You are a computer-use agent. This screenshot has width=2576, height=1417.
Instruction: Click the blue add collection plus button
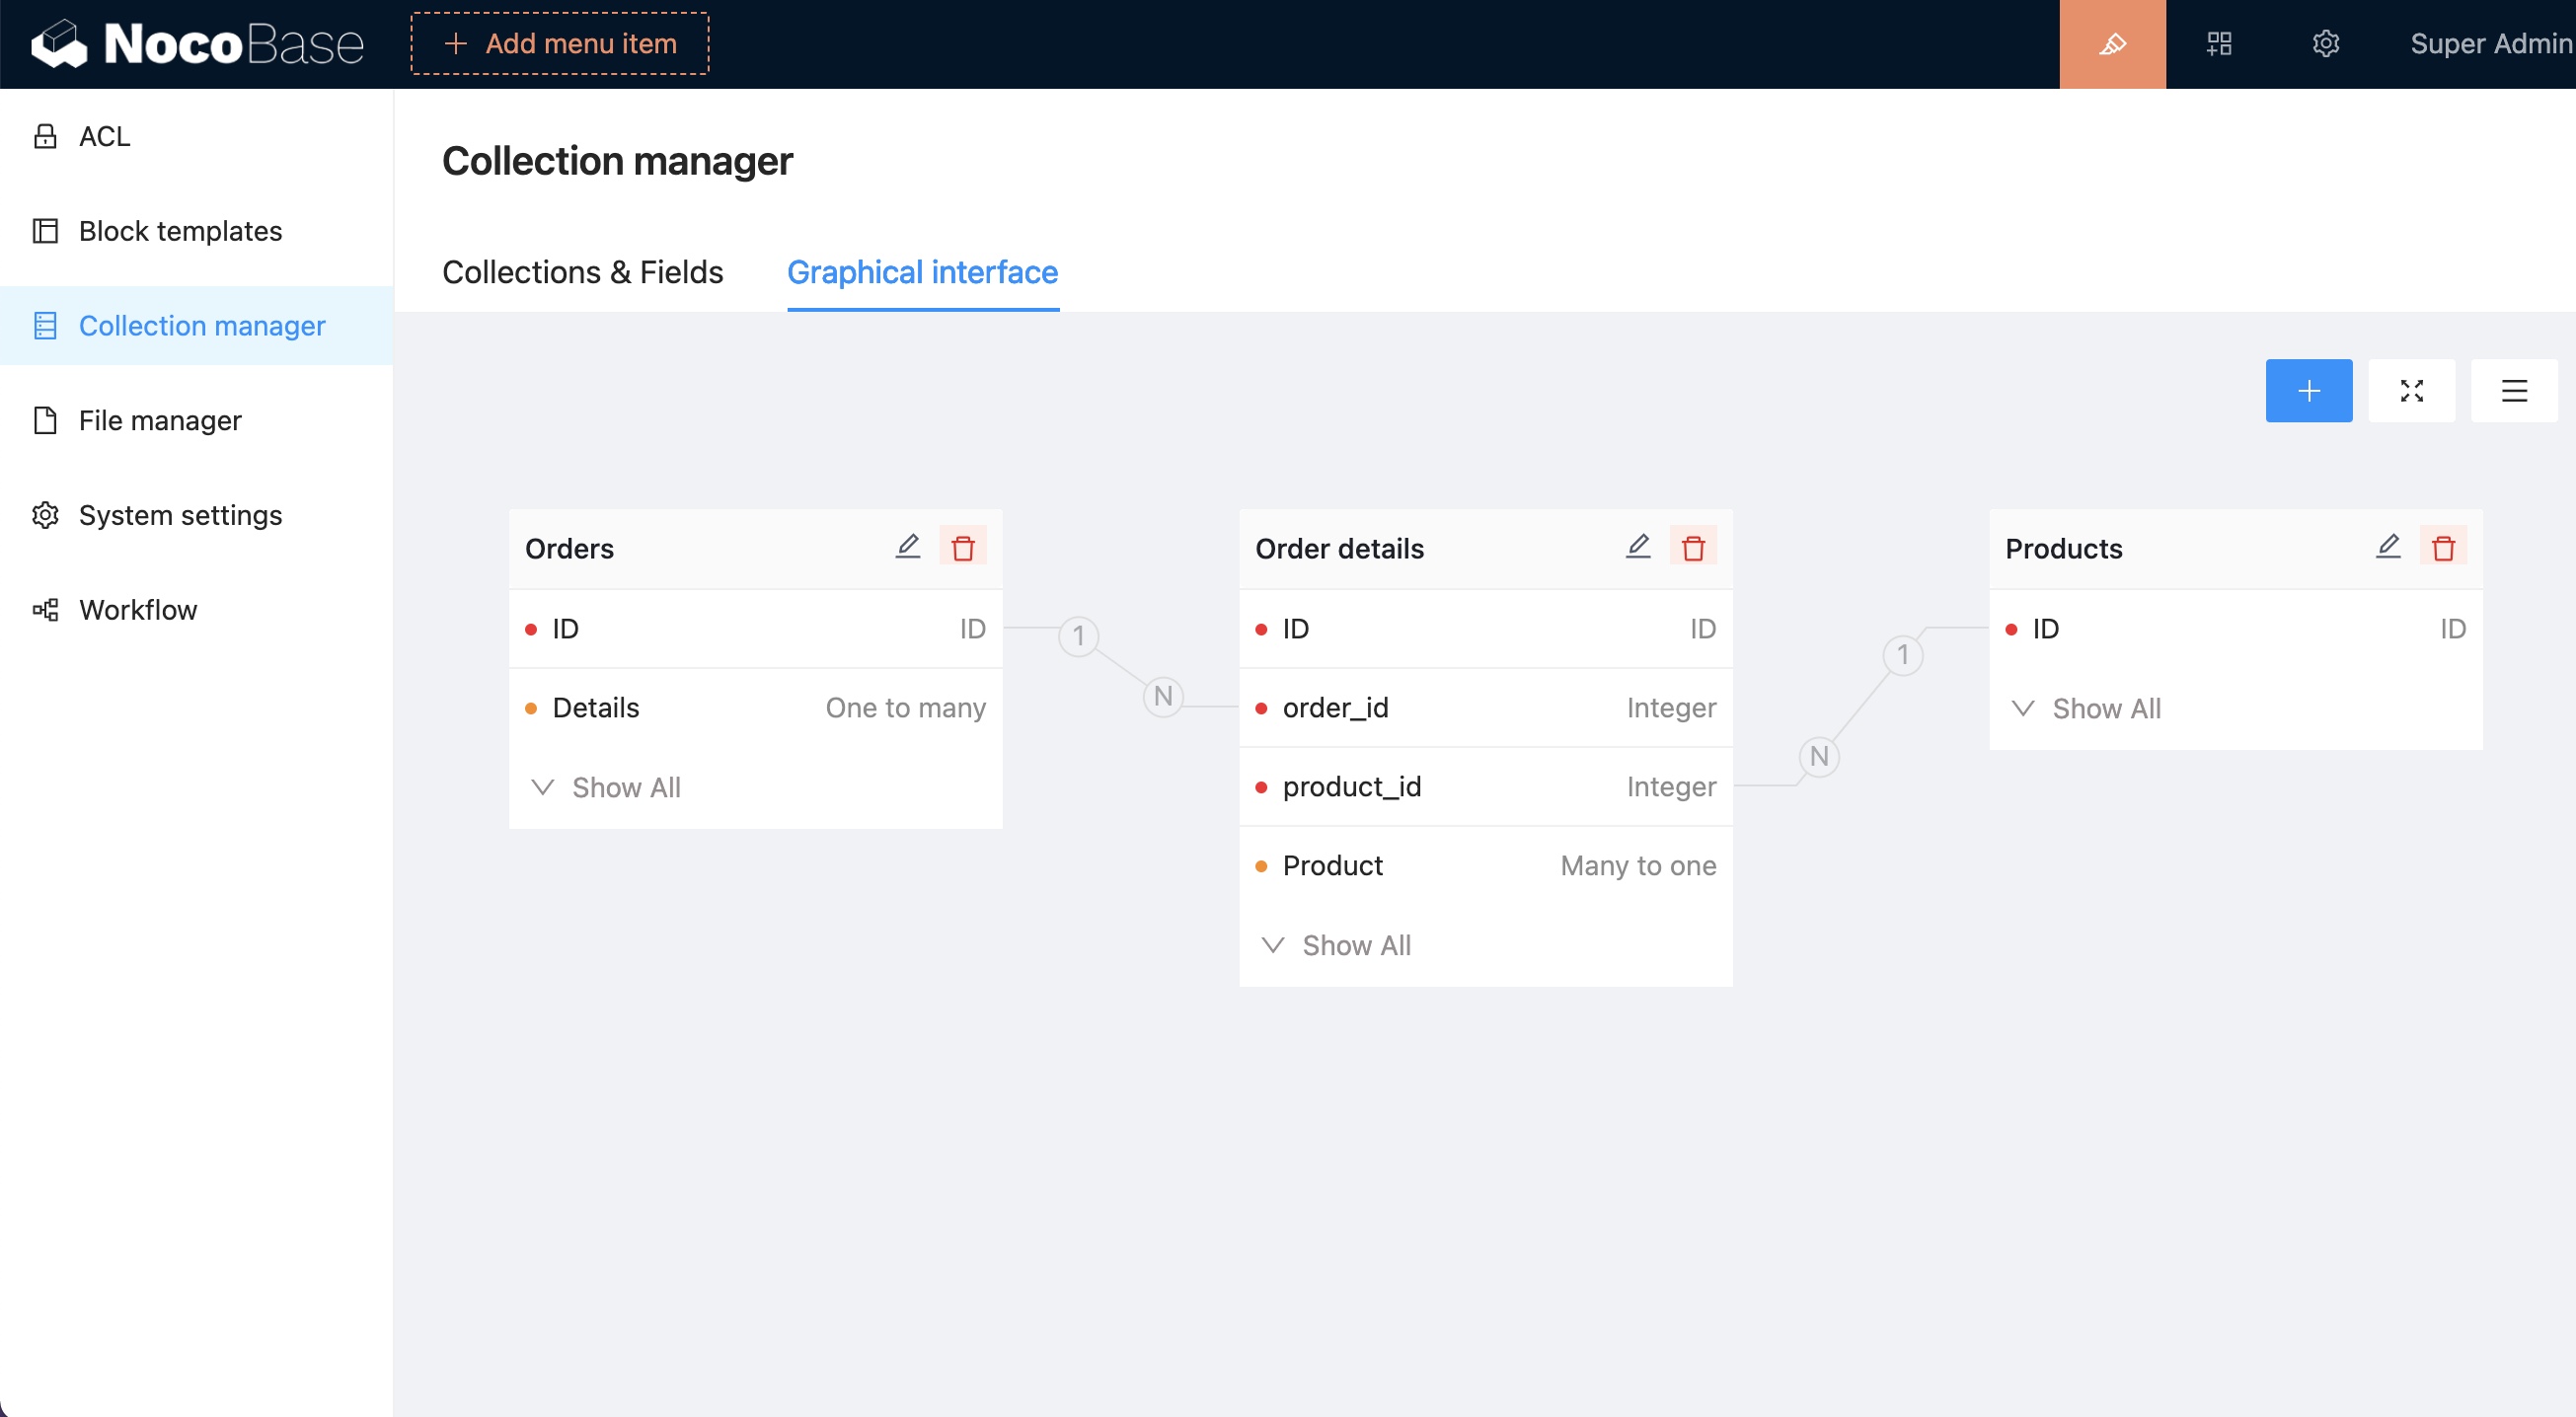[x=2308, y=391]
